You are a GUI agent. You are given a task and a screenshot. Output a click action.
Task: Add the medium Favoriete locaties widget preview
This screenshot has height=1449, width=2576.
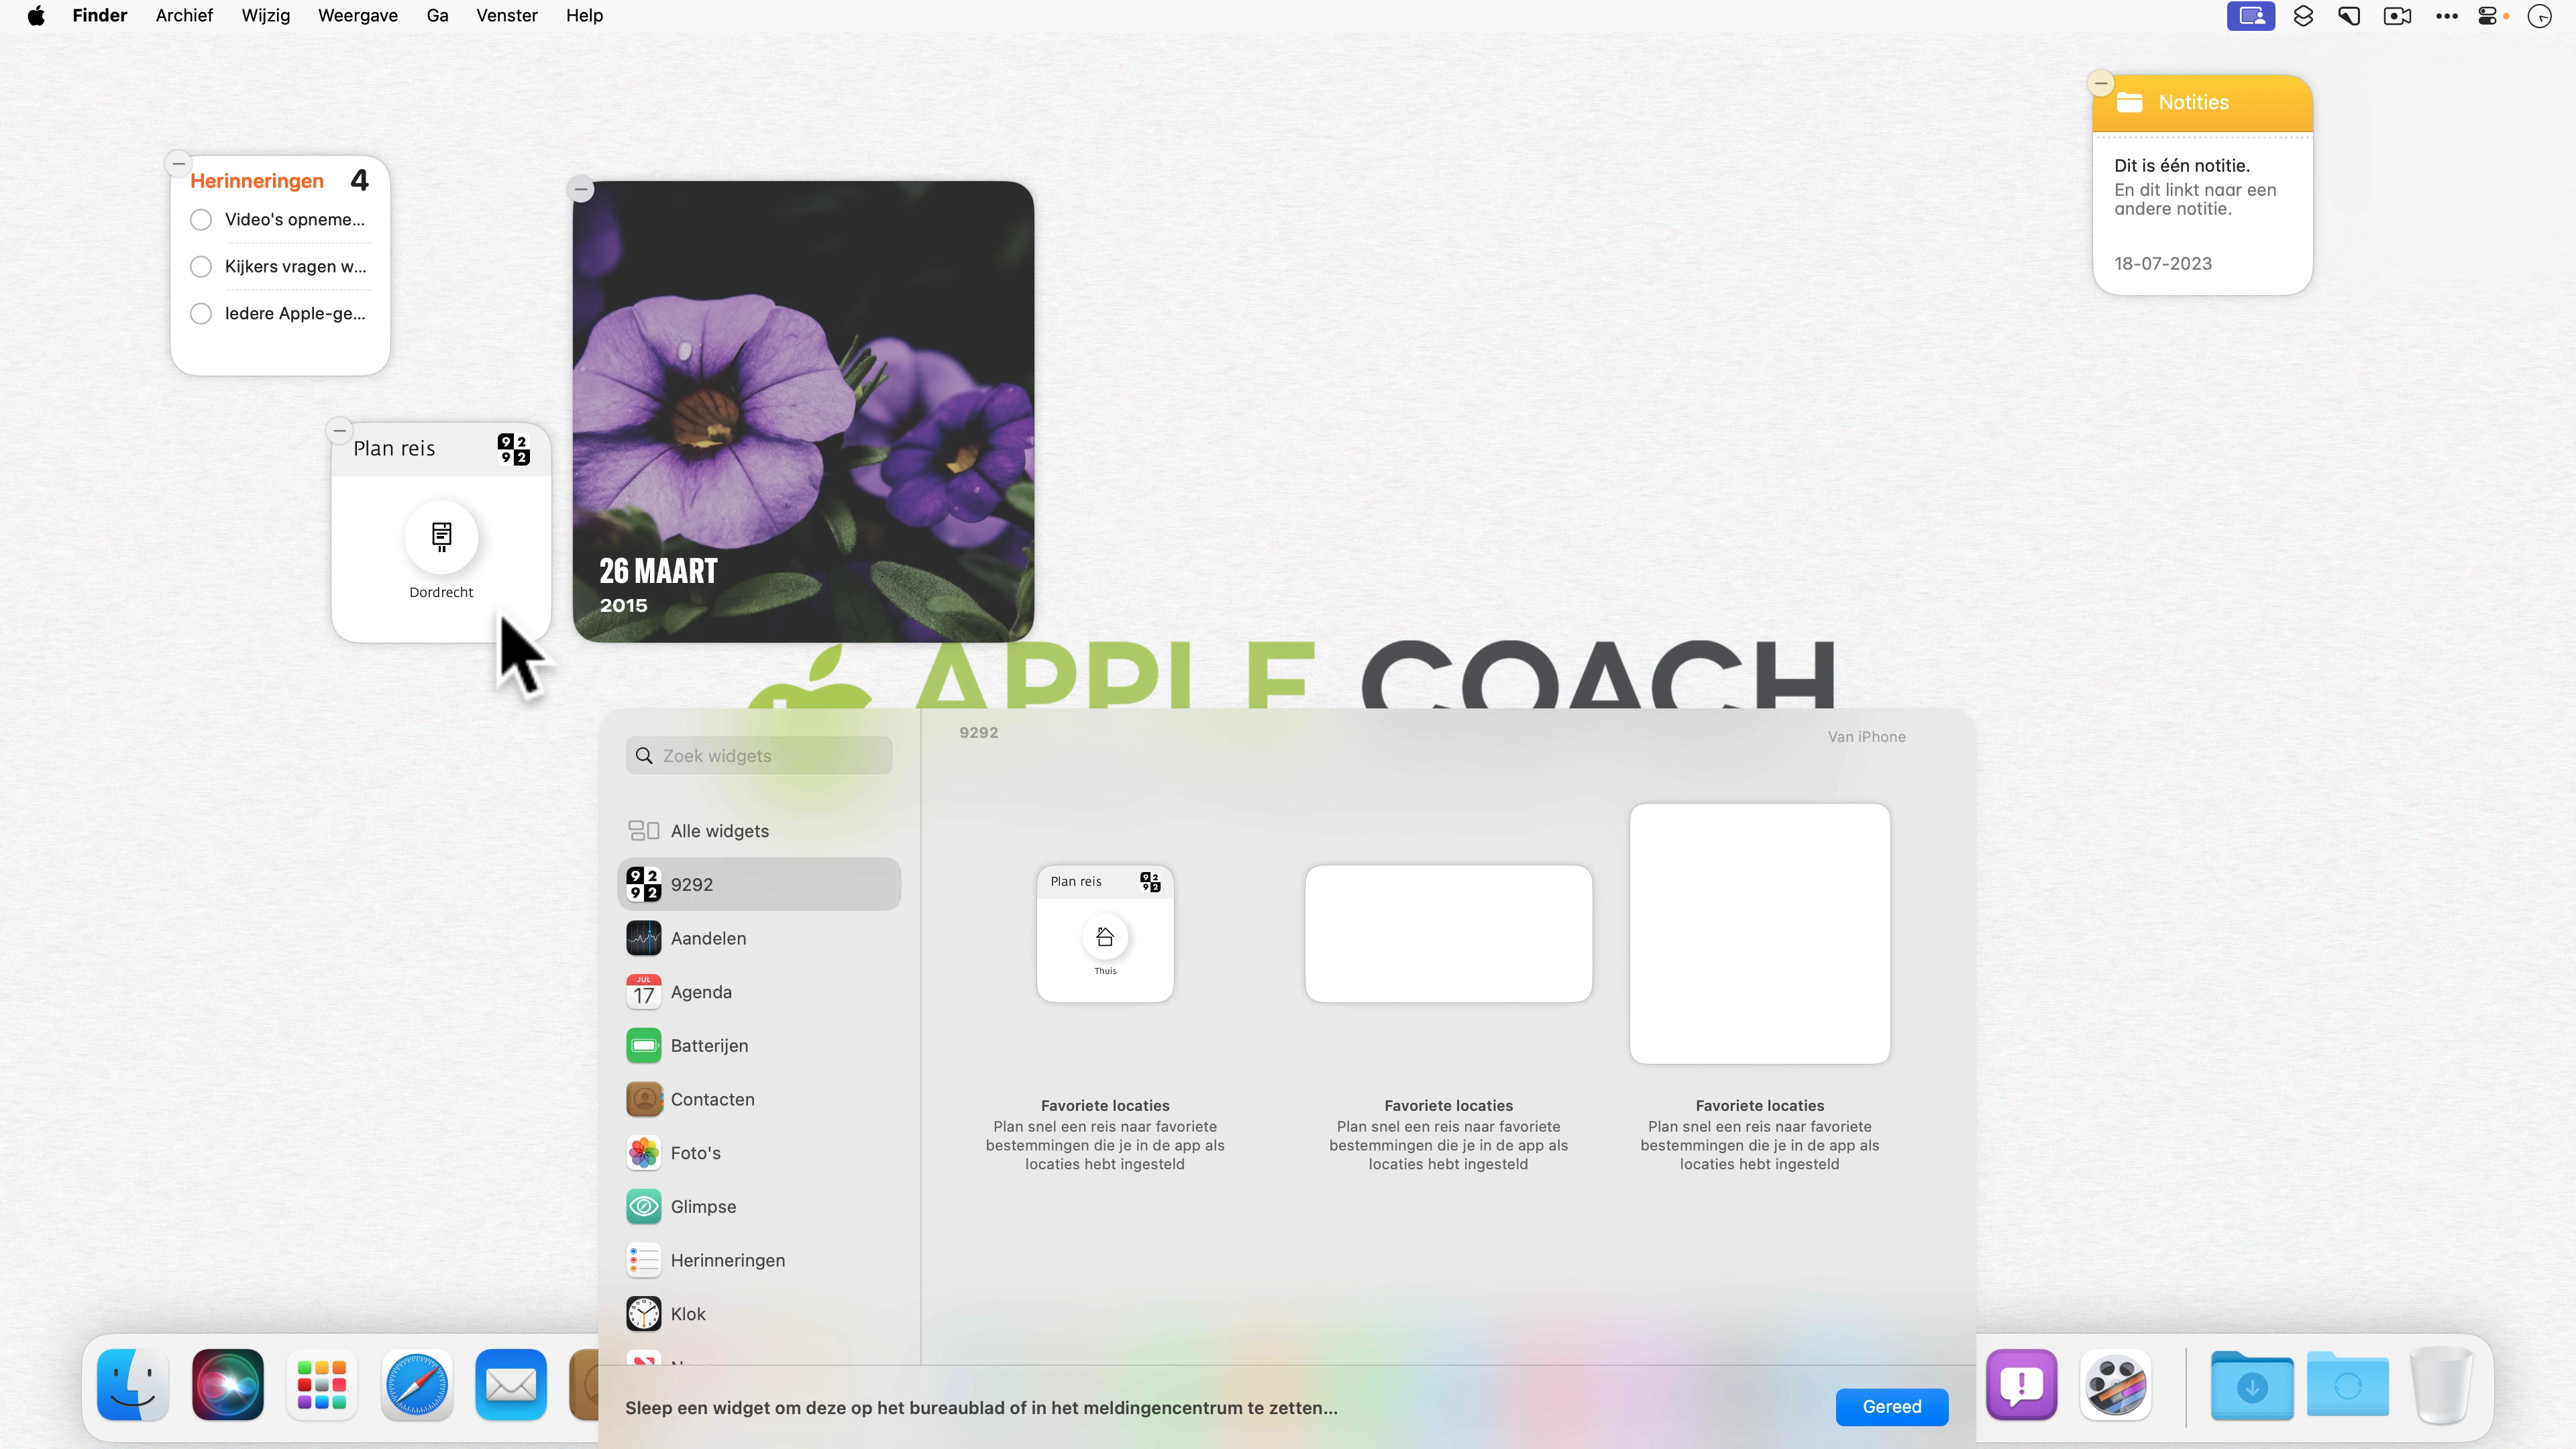1448,934
